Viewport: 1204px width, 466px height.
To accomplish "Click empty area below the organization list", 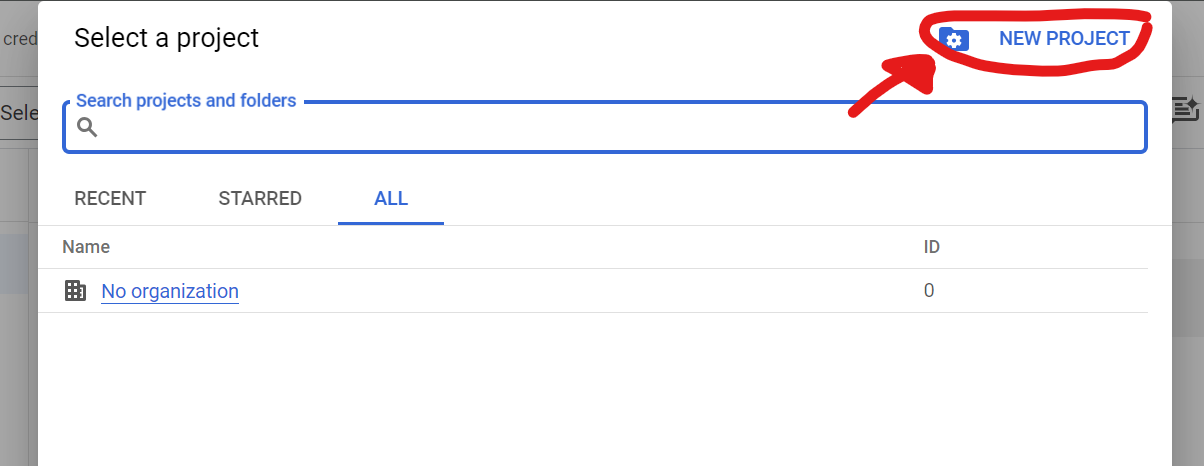I will 604,390.
